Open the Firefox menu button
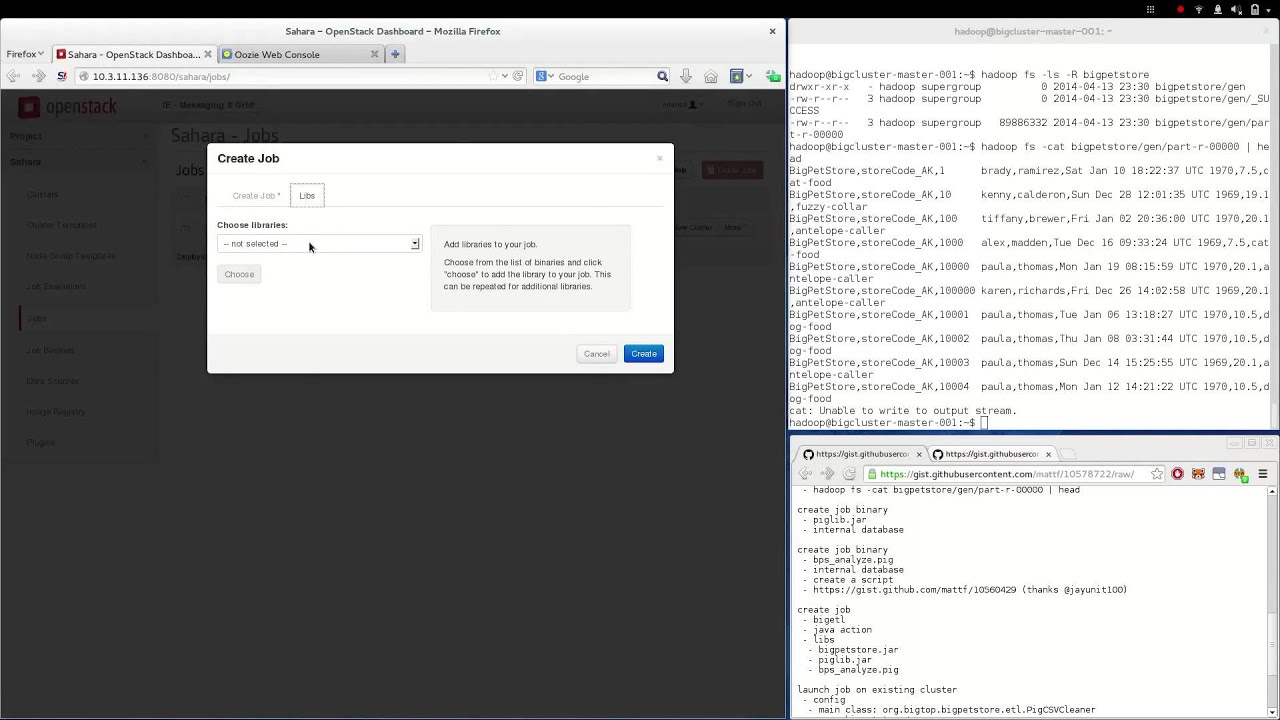The height and width of the screenshot is (720, 1280). 25,54
